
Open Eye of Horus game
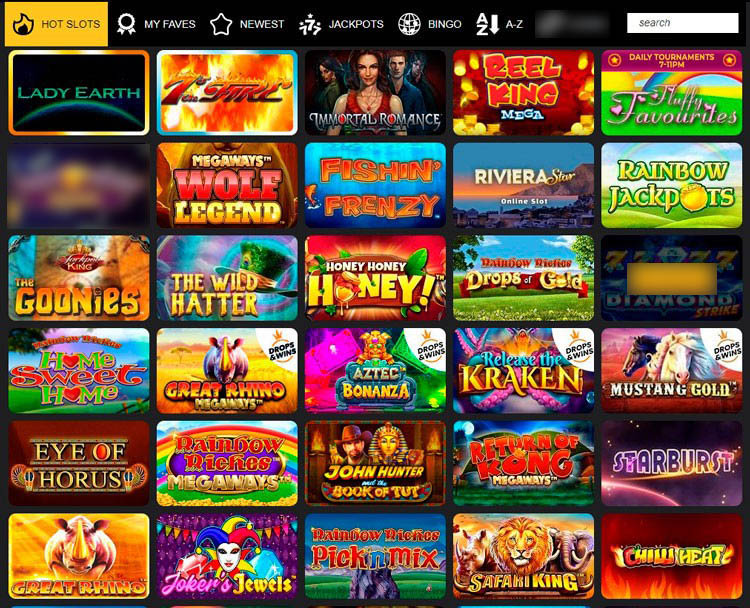tap(79, 463)
